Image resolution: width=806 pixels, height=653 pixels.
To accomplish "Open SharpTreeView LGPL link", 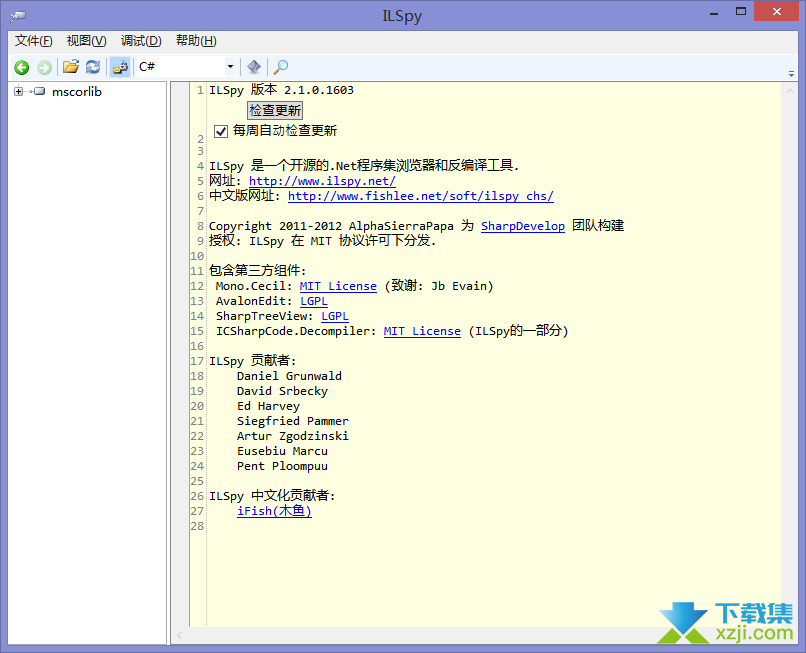I will (335, 316).
